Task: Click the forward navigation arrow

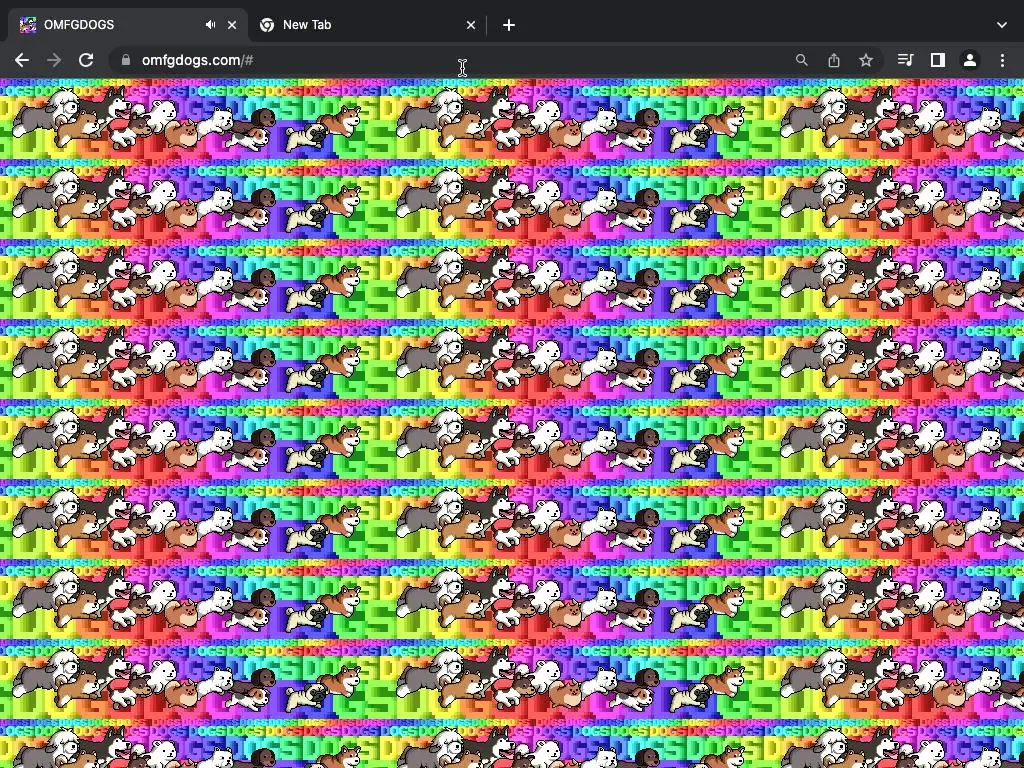Action: tap(54, 60)
